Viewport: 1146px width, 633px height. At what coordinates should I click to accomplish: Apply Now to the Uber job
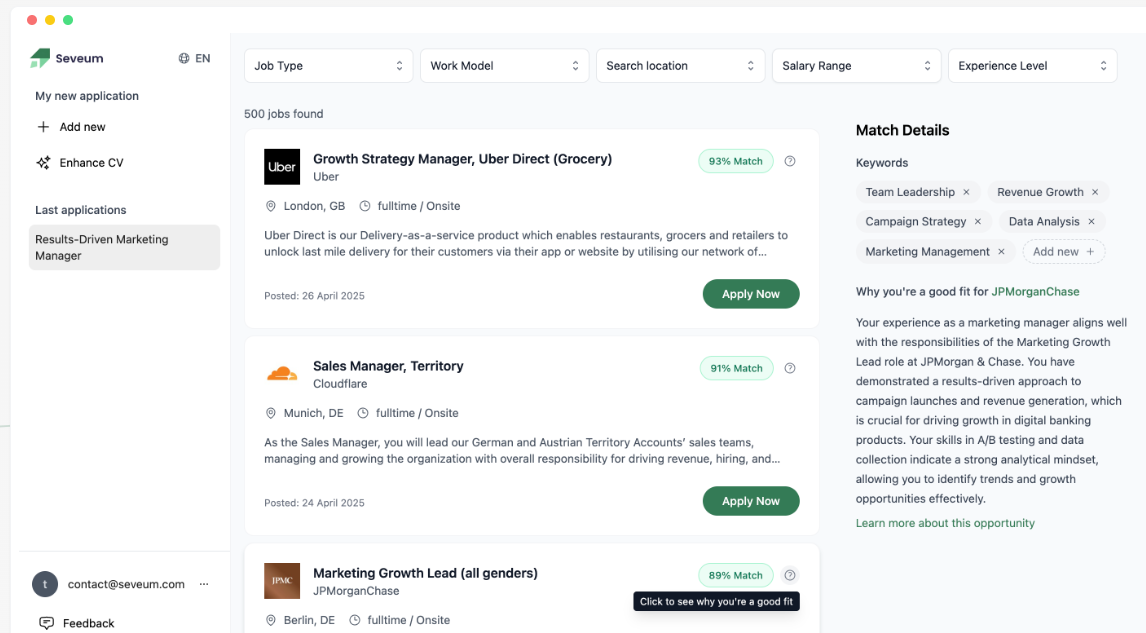750,294
